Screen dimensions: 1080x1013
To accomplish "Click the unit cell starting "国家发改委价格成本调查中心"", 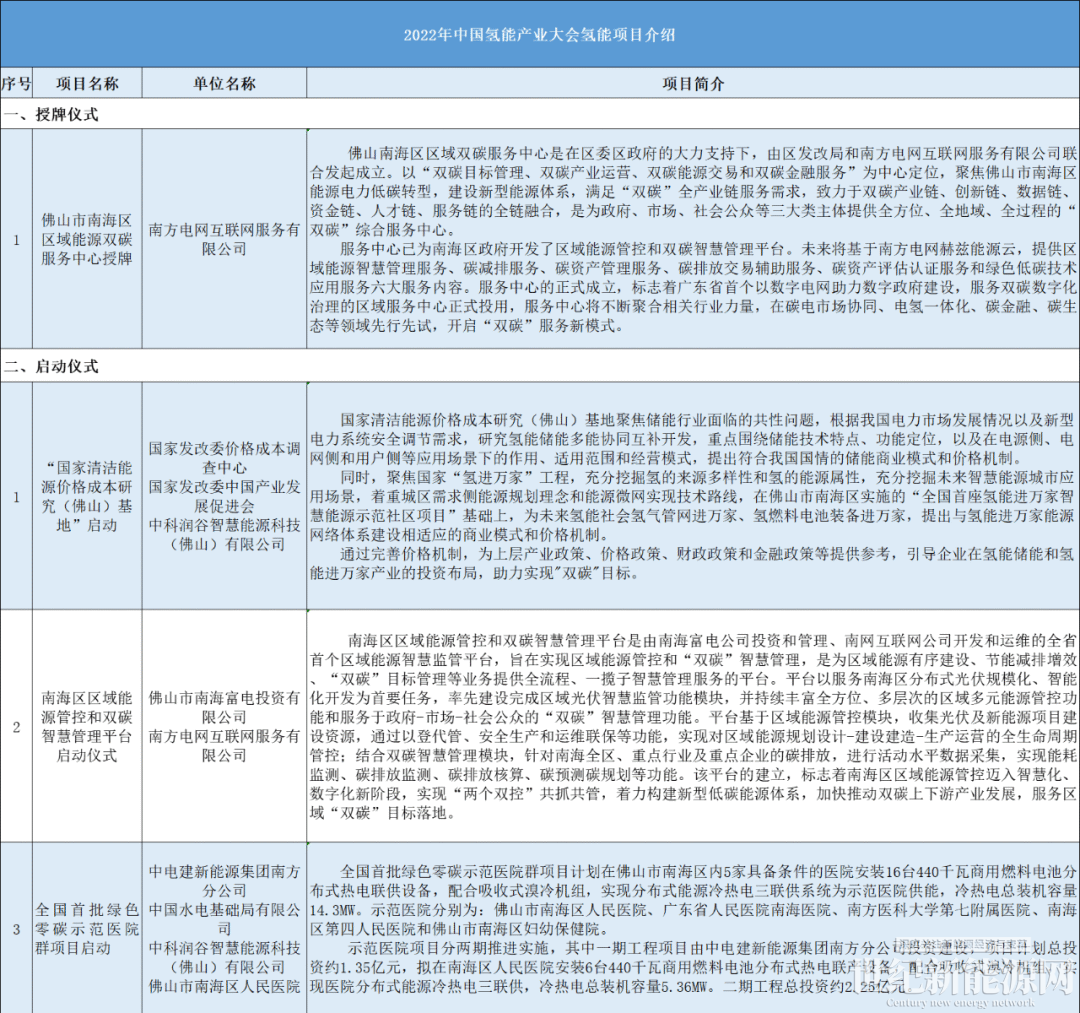I will click(x=224, y=496).
